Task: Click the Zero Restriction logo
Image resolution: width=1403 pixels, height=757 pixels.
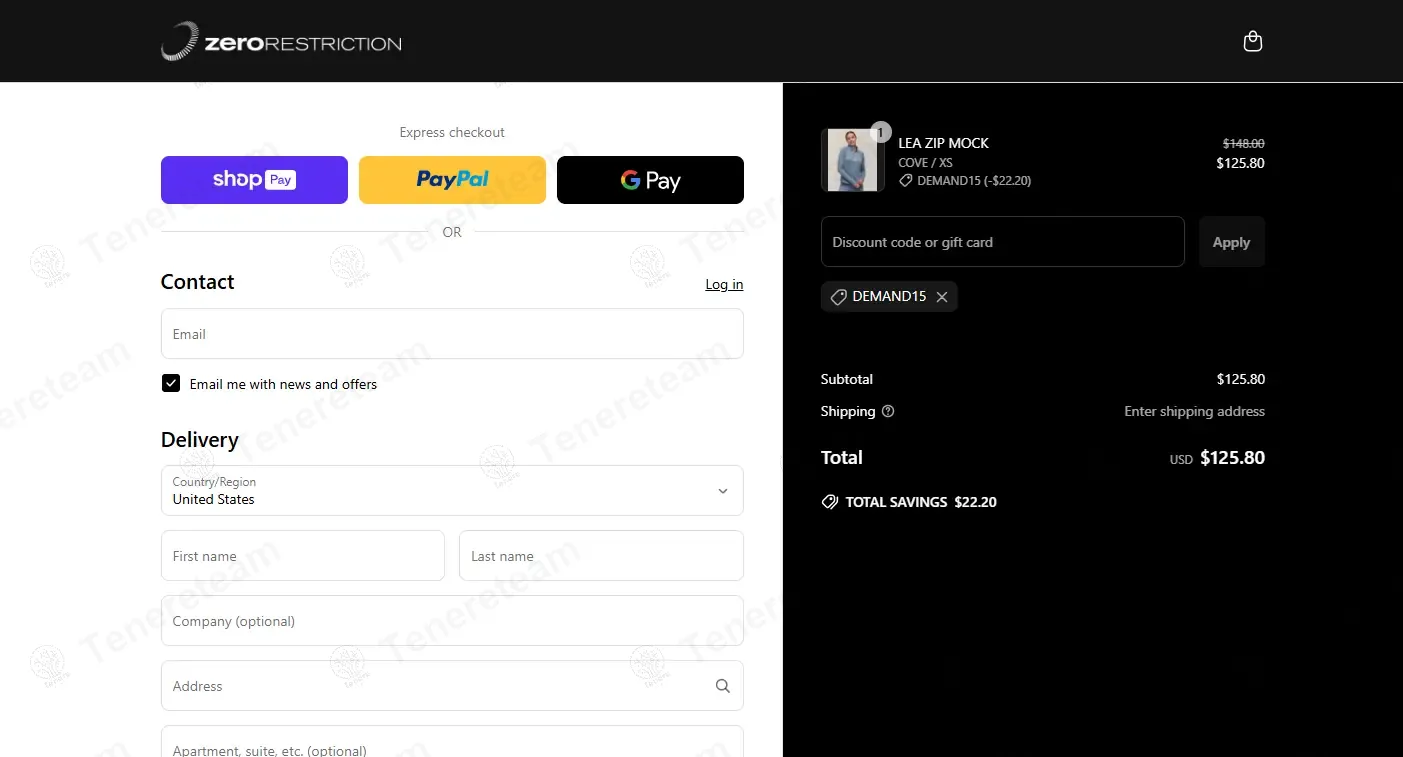Action: coord(281,42)
